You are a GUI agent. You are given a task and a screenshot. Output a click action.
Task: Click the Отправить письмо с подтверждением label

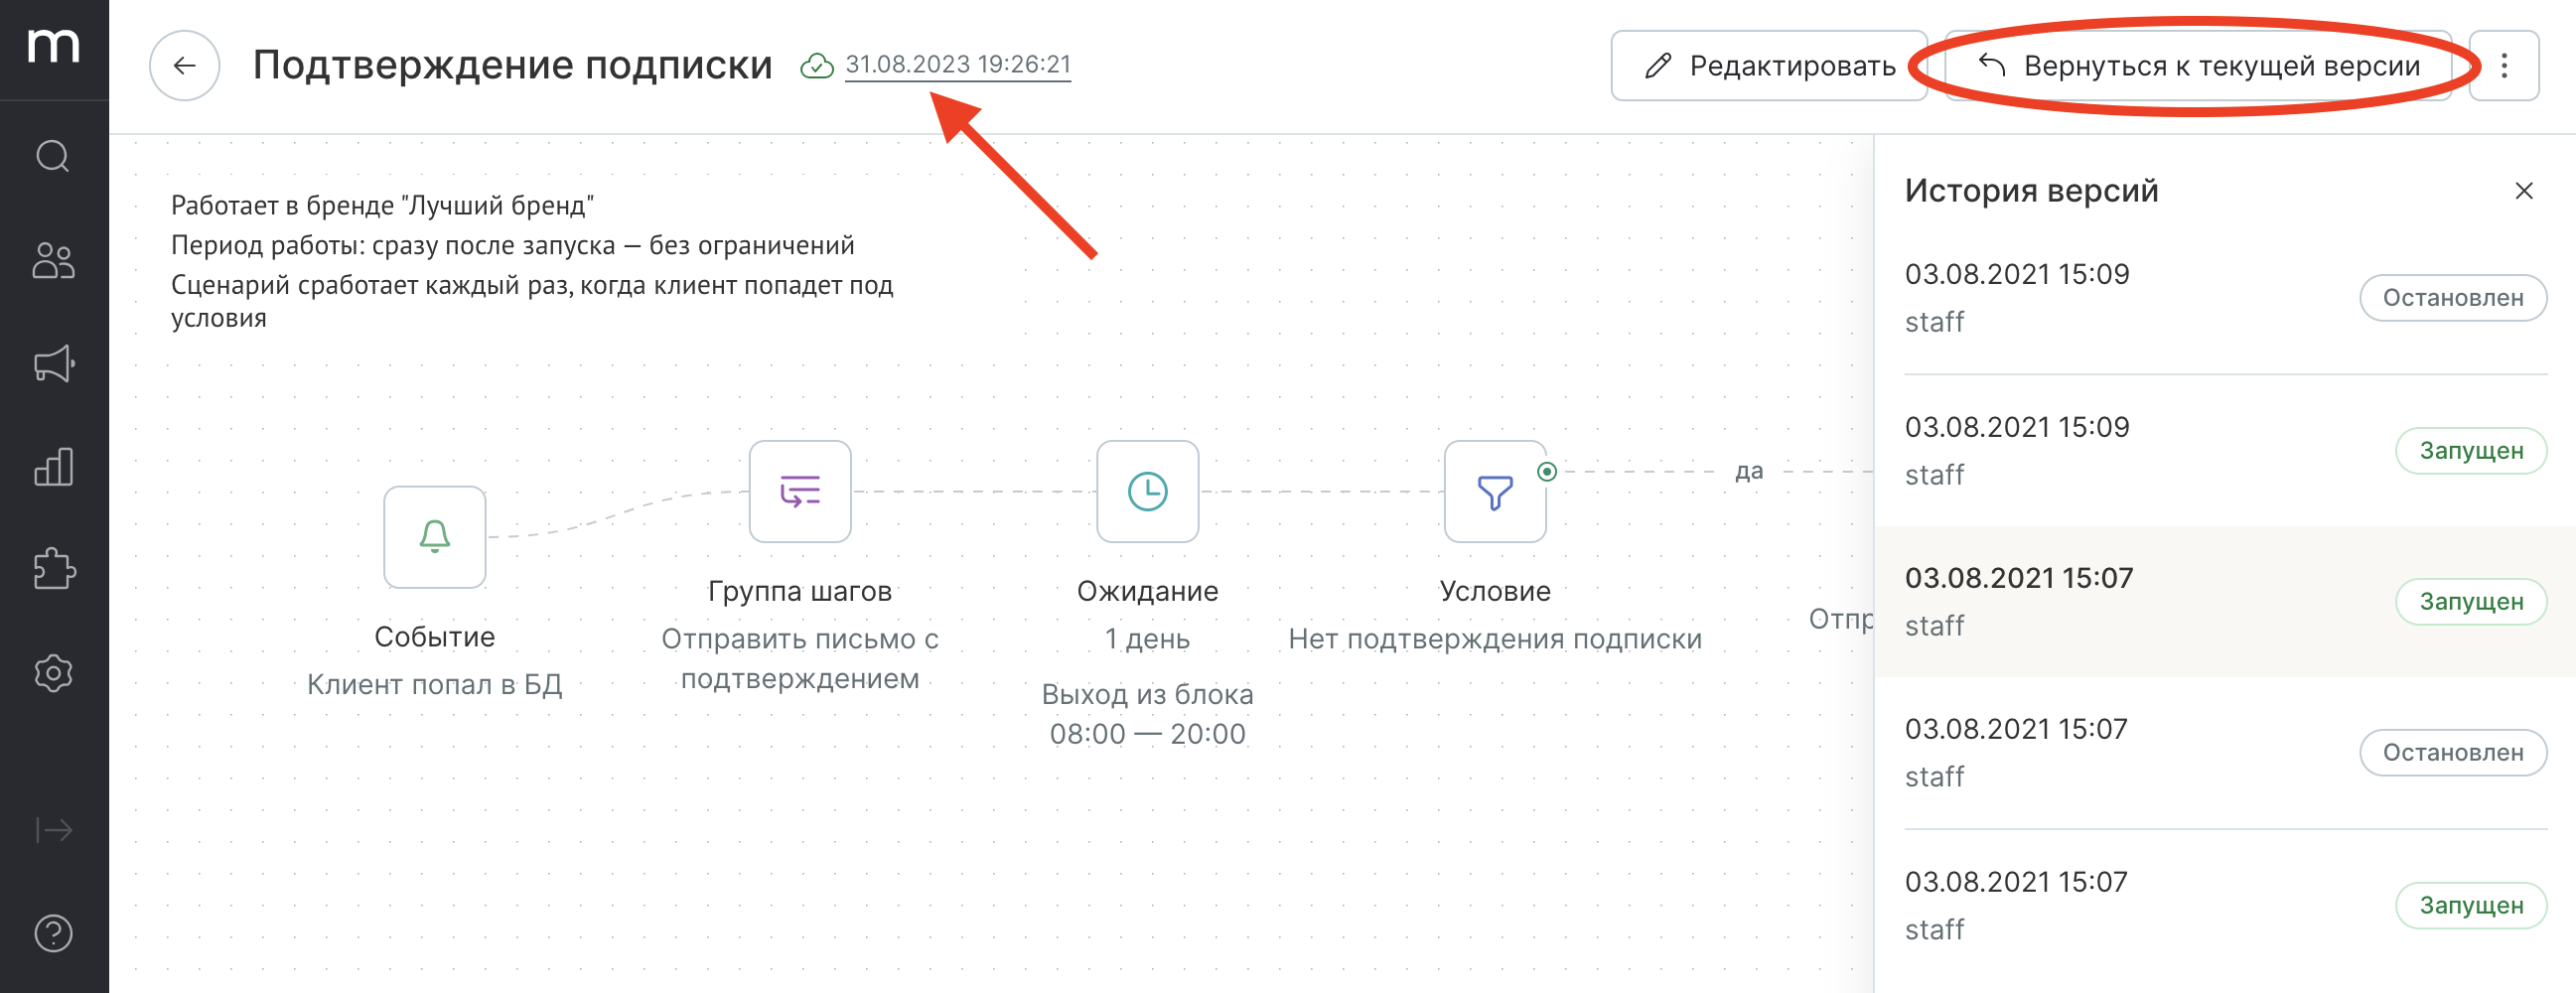pos(800,658)
